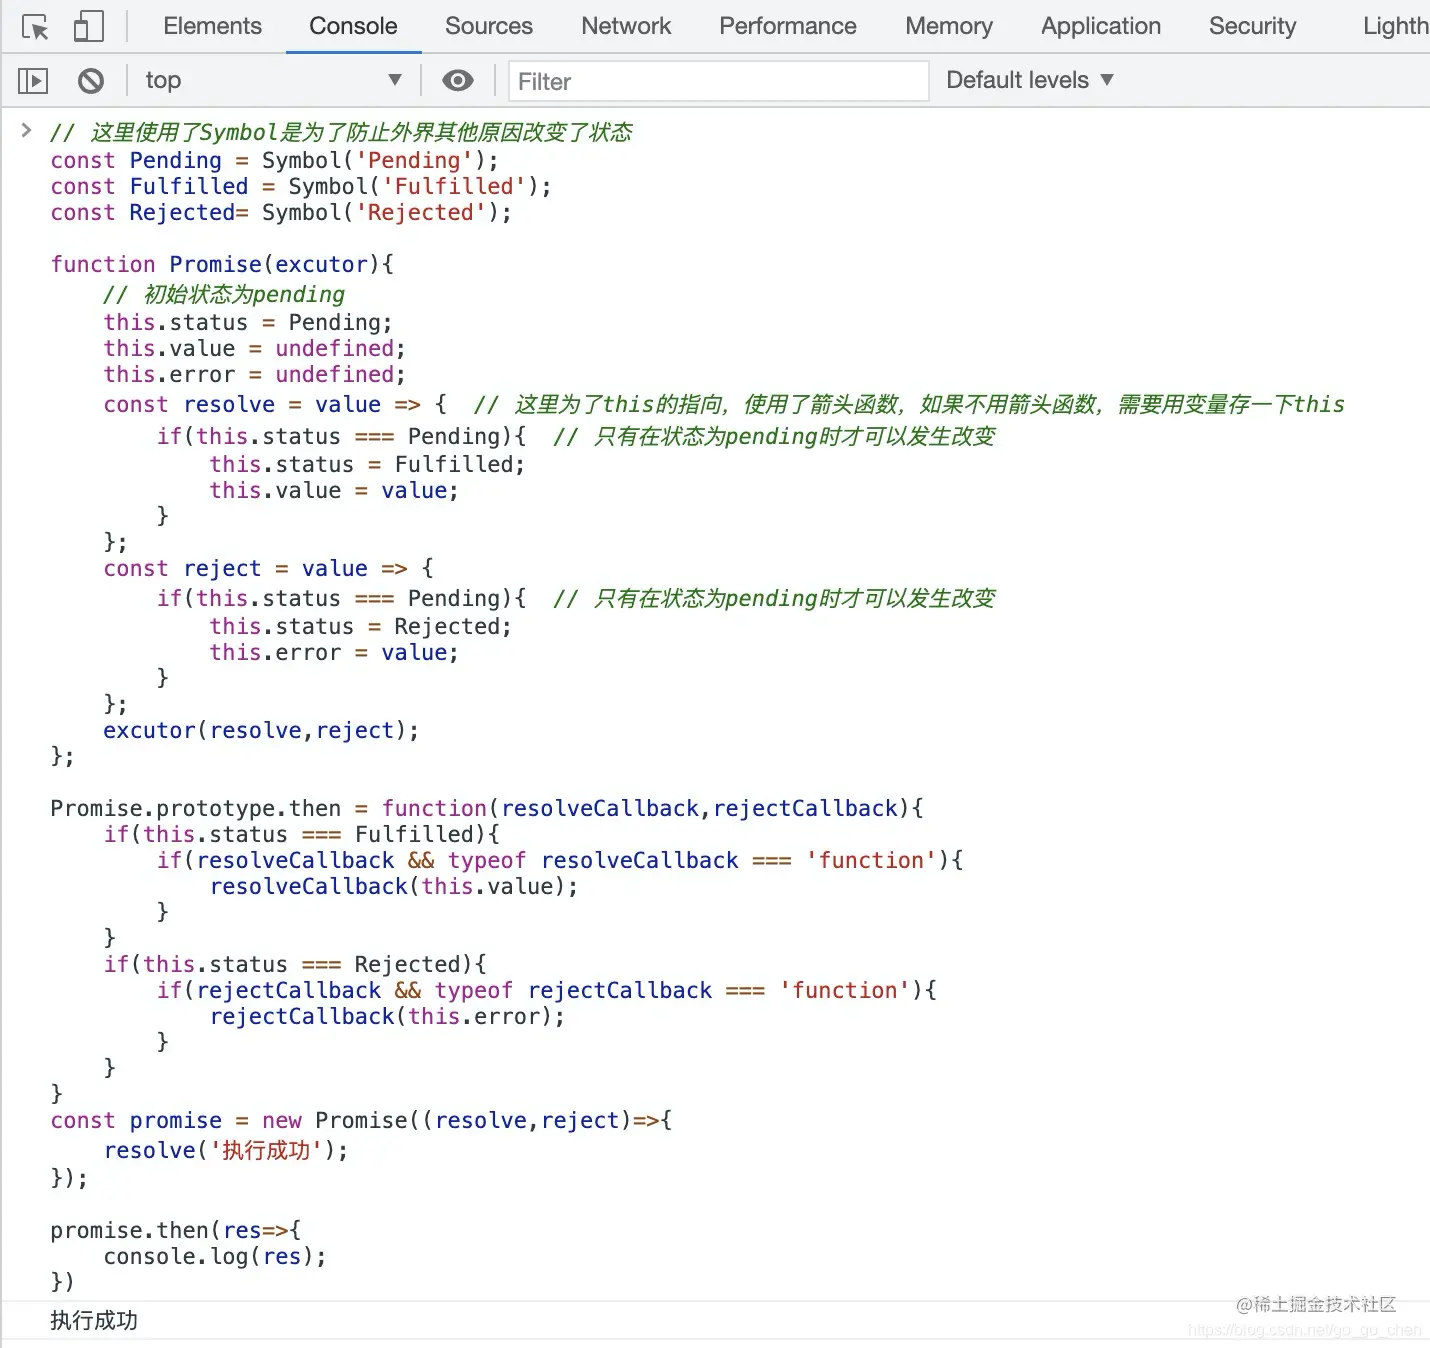This screenshot has width=1430, height=1348.
Task: Click the 'this.status = Pending;' line
Action: 248,322
